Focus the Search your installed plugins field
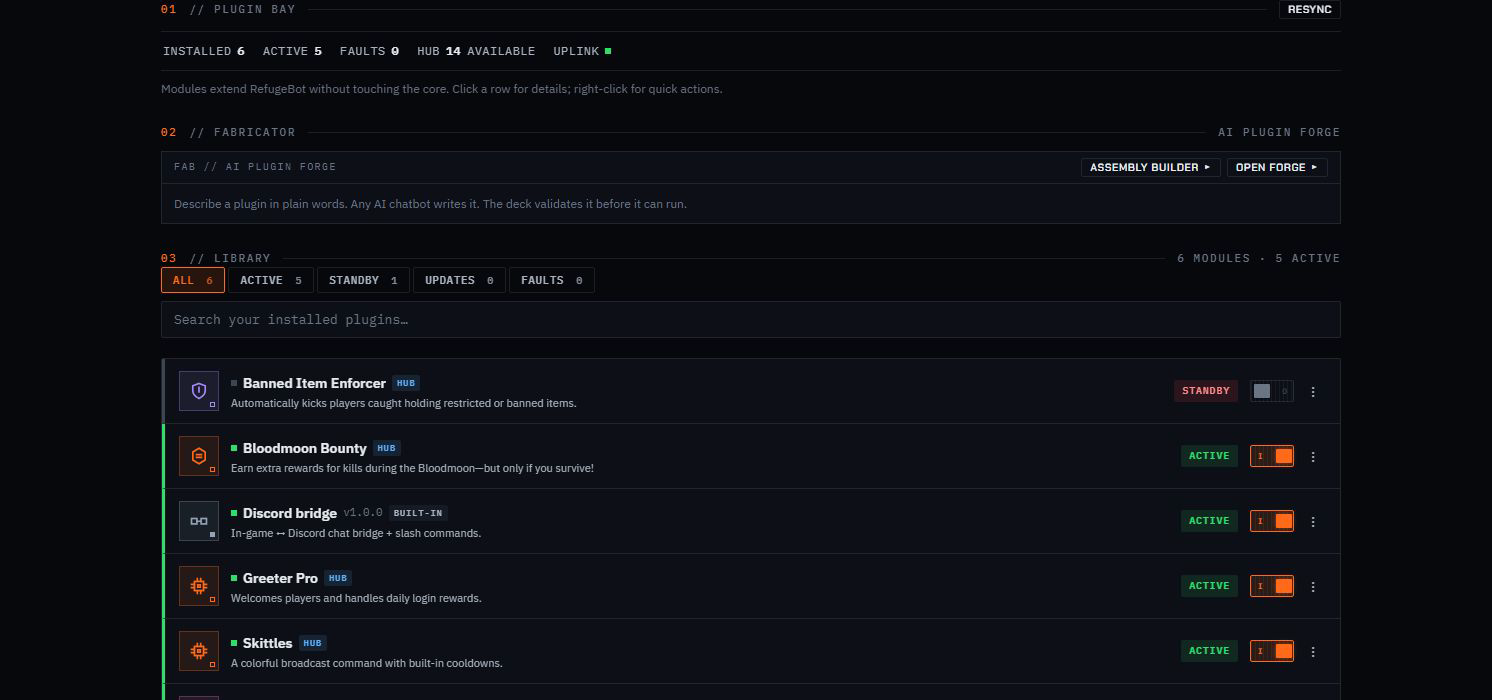Image resolution: width=1492 pixels, height=700 pixels. pos(750,320)
